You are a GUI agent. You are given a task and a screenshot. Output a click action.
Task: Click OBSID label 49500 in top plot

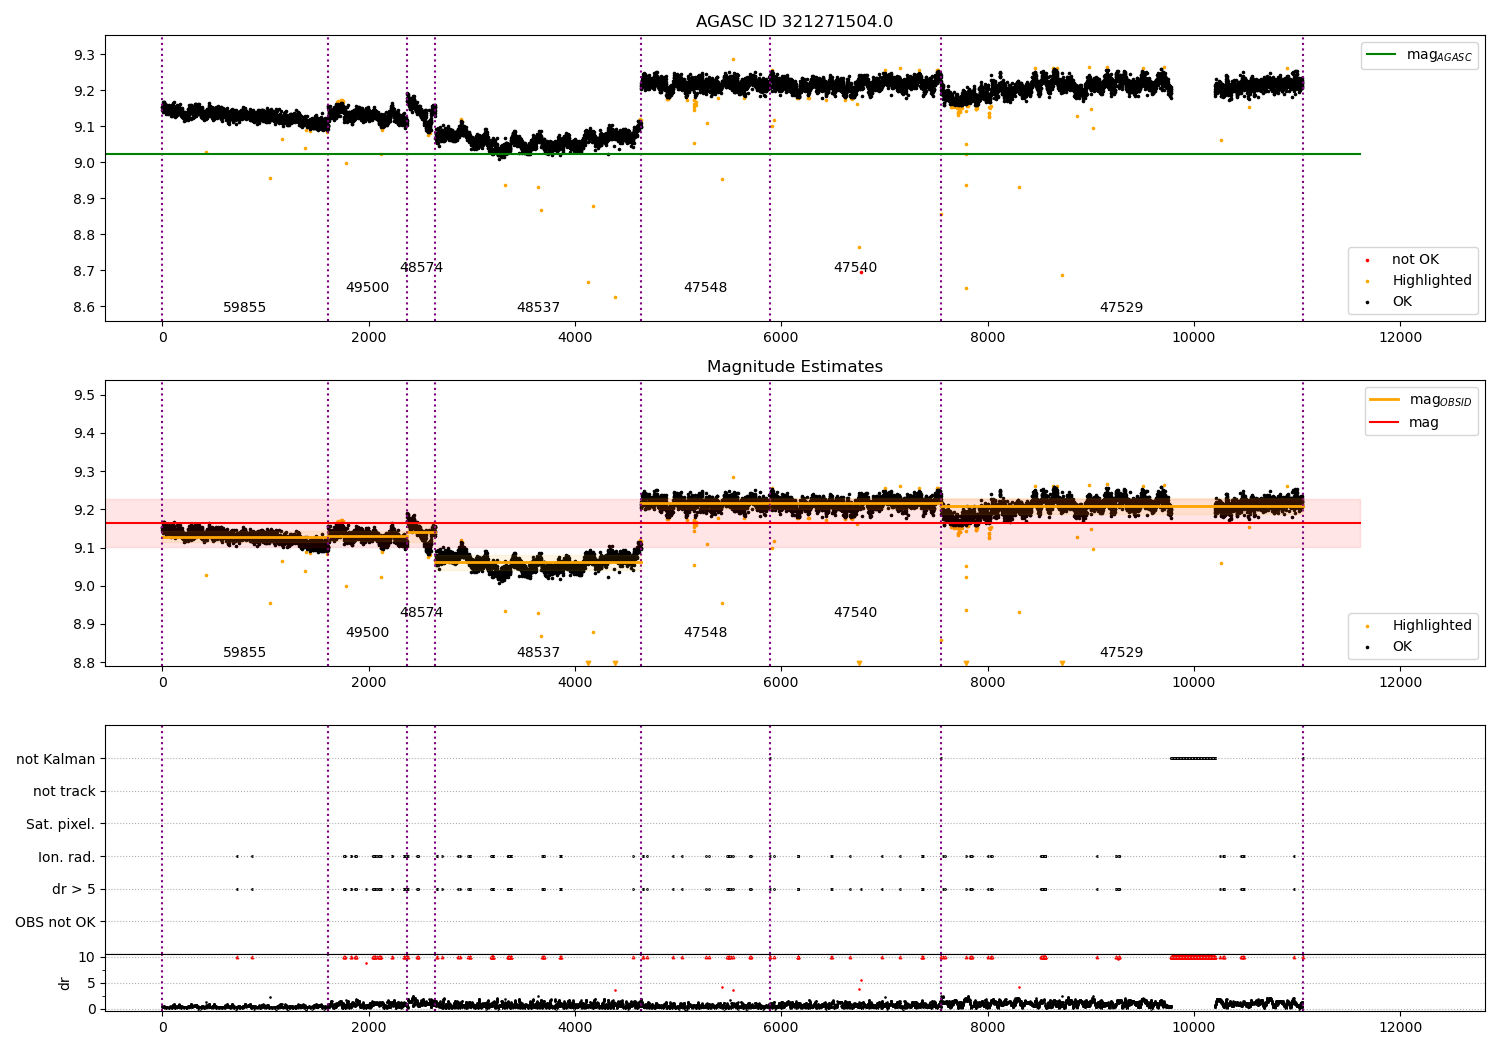point(367,288)
